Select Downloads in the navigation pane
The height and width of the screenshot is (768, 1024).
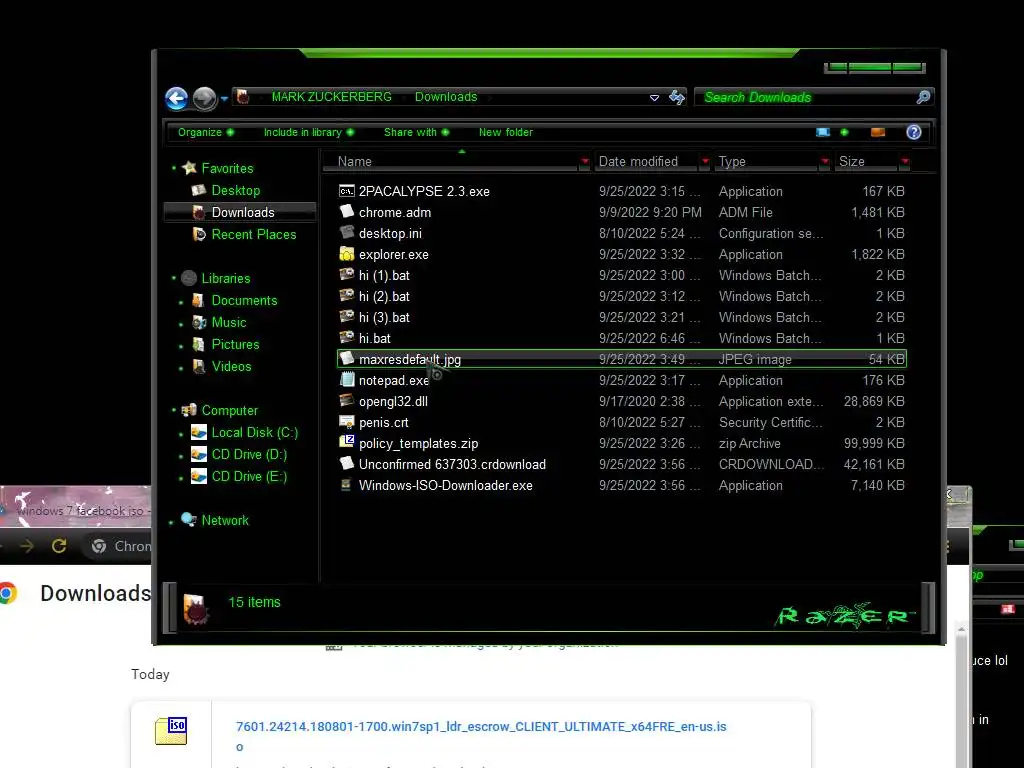pyautogui.click(x=242, y=212)
